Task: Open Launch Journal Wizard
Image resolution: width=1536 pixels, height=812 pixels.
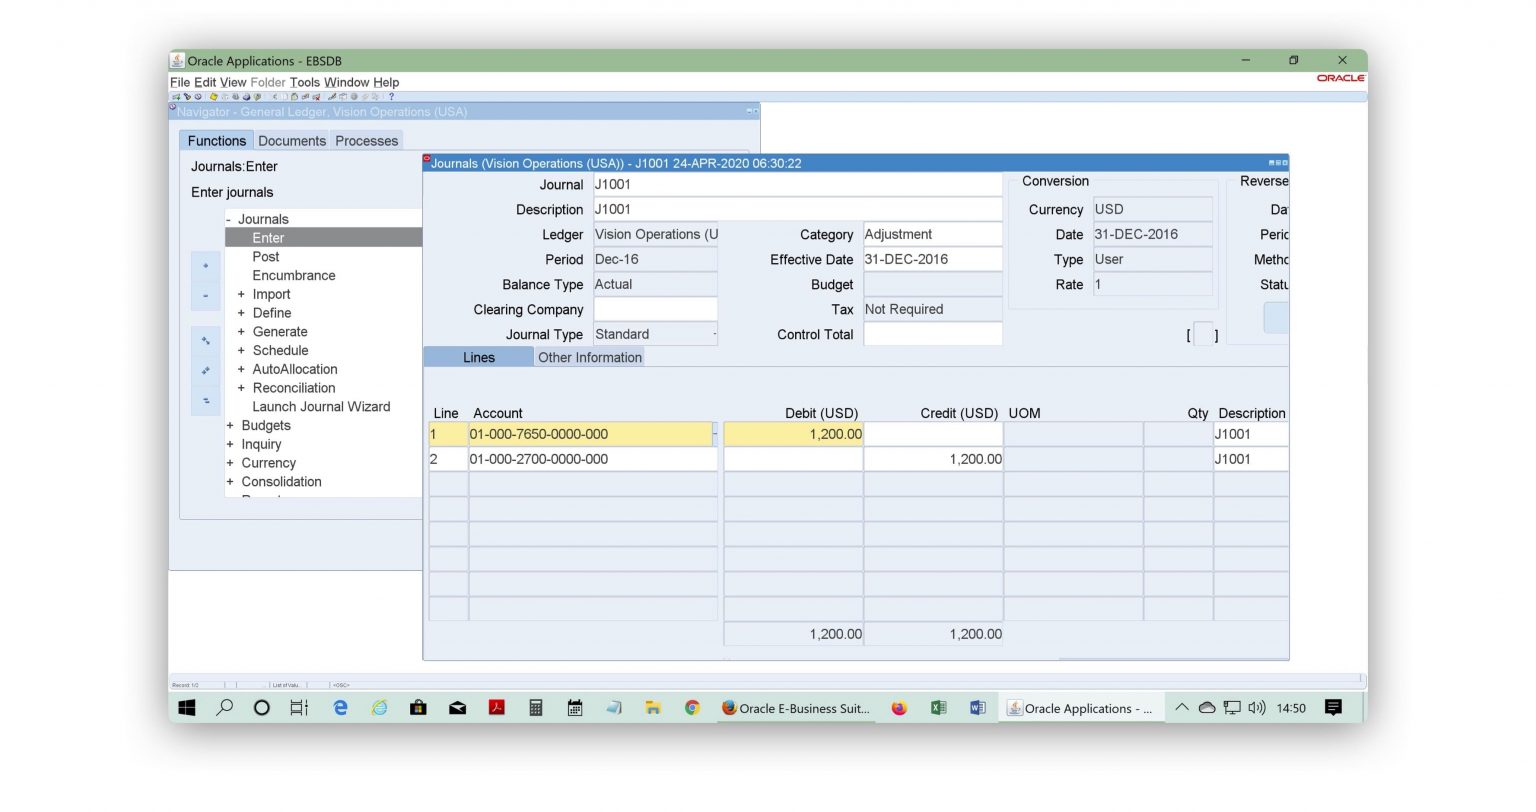Action: 321,407
